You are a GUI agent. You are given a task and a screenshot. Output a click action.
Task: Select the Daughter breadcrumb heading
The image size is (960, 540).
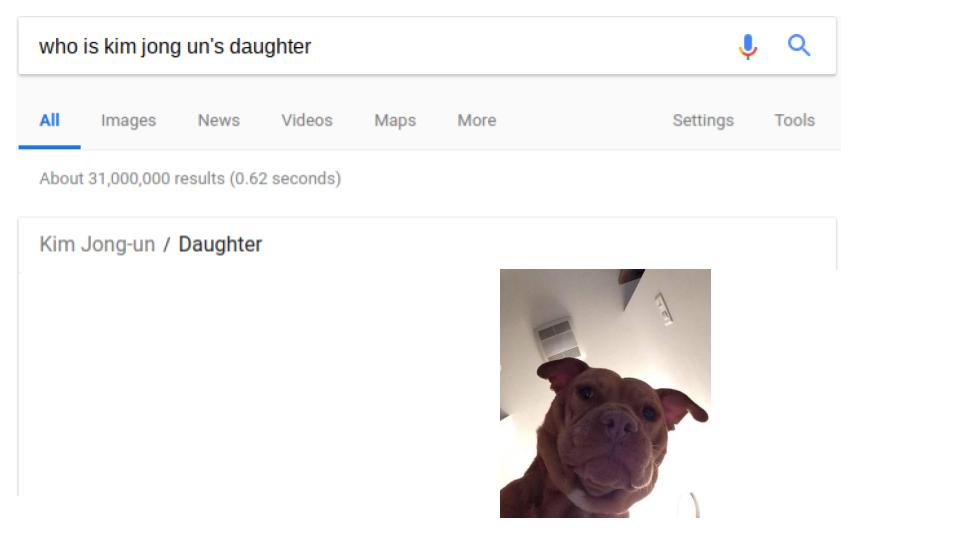[220, 244]
